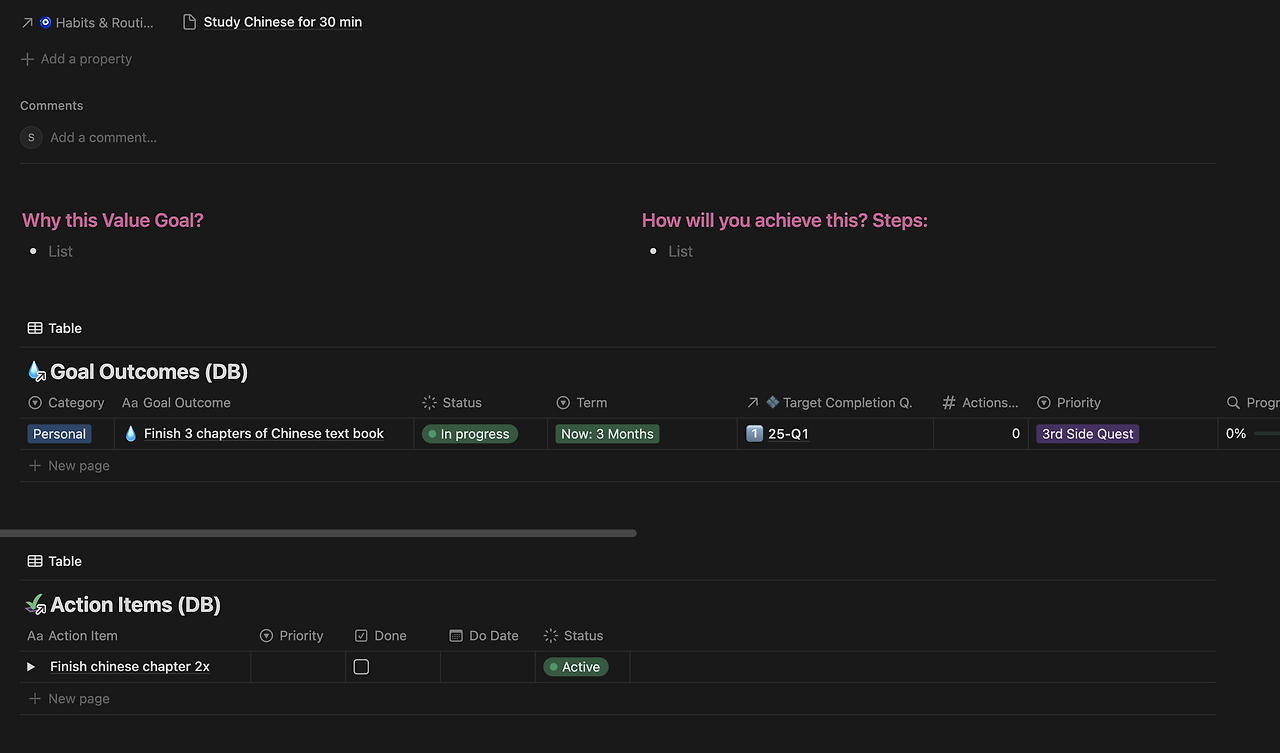Click the herb emoji icon of Action Items (DB)
Viewport: 1280px width, 753px height.
click(36, 603)
